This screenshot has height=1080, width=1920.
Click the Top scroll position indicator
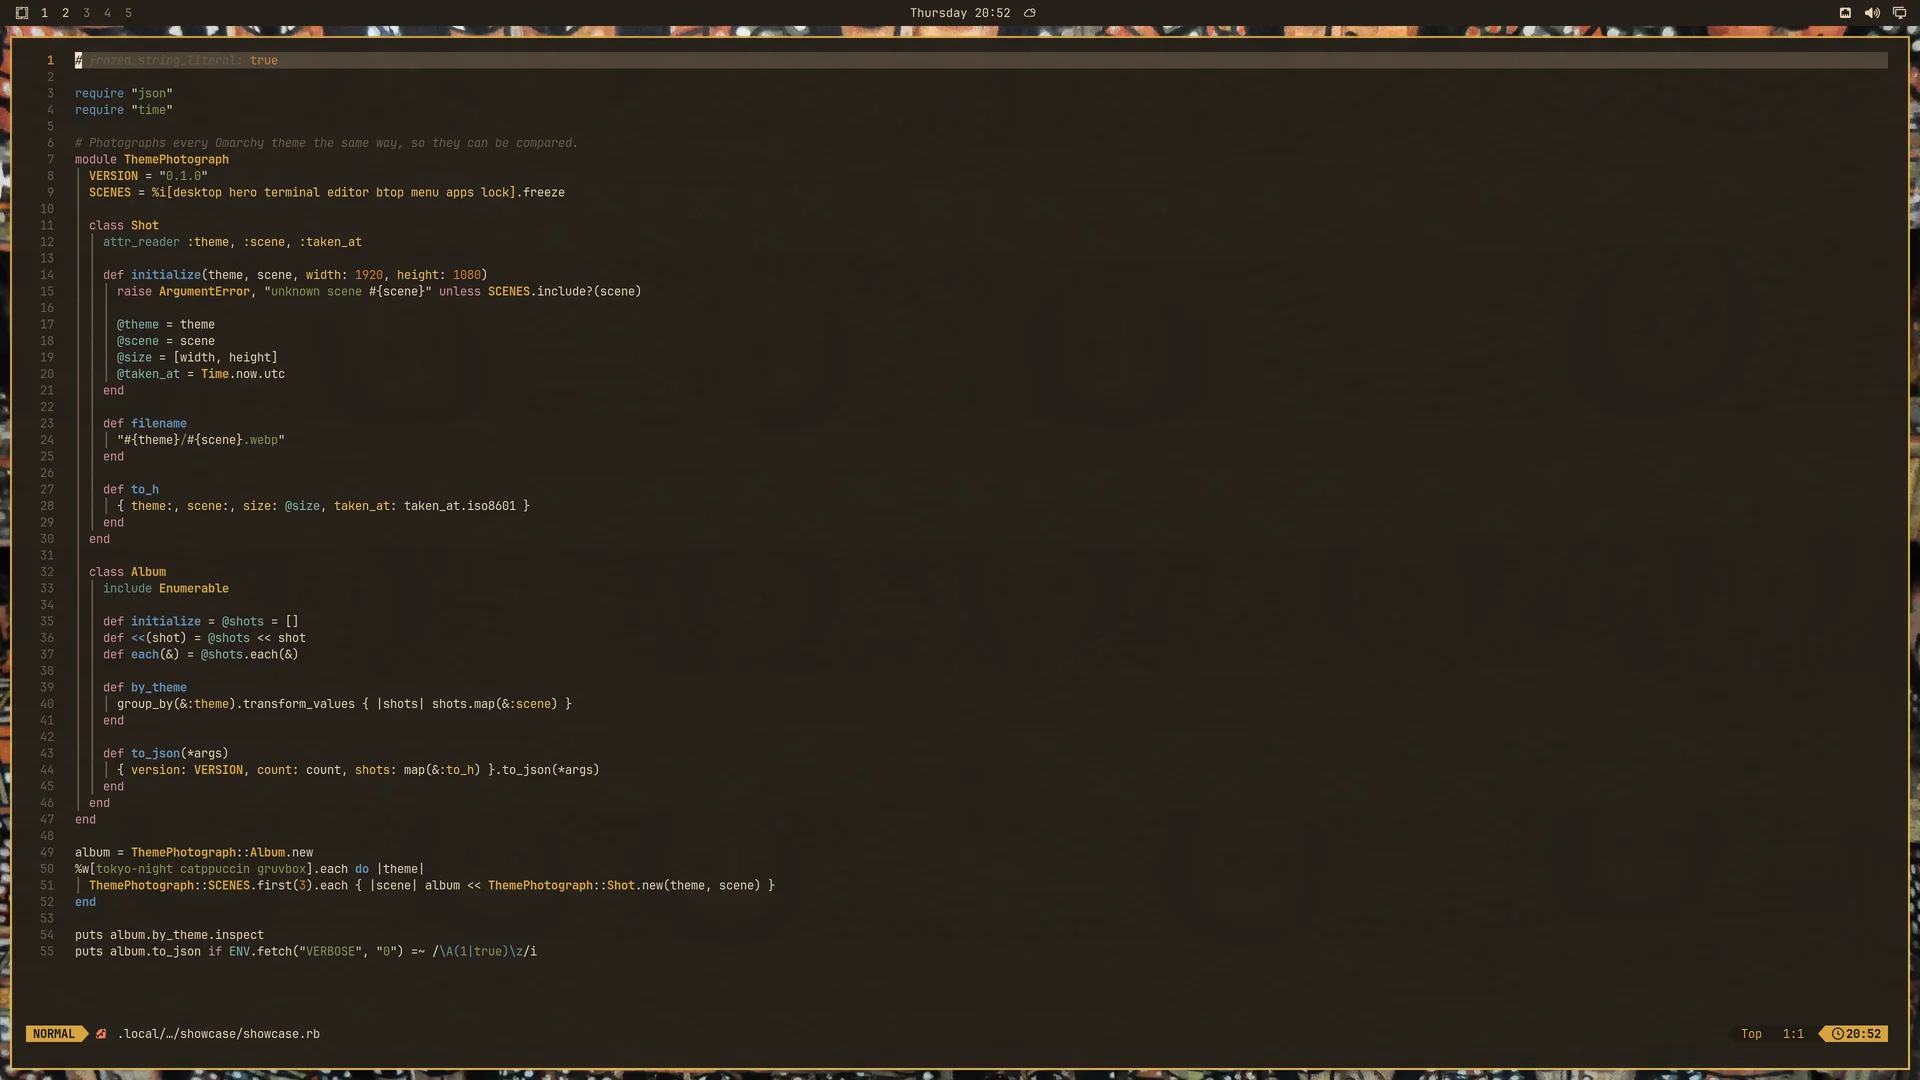click(1751, 1034)
